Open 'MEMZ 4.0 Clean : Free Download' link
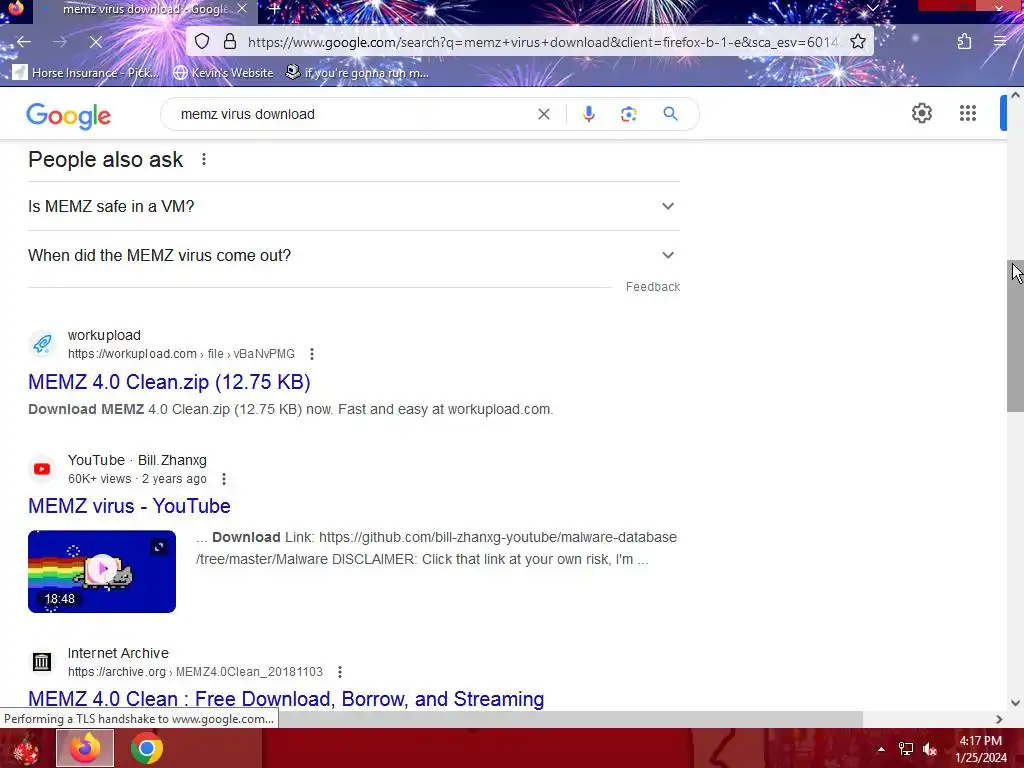Screen dimensions: 1024x768 (x=286, y=699)
